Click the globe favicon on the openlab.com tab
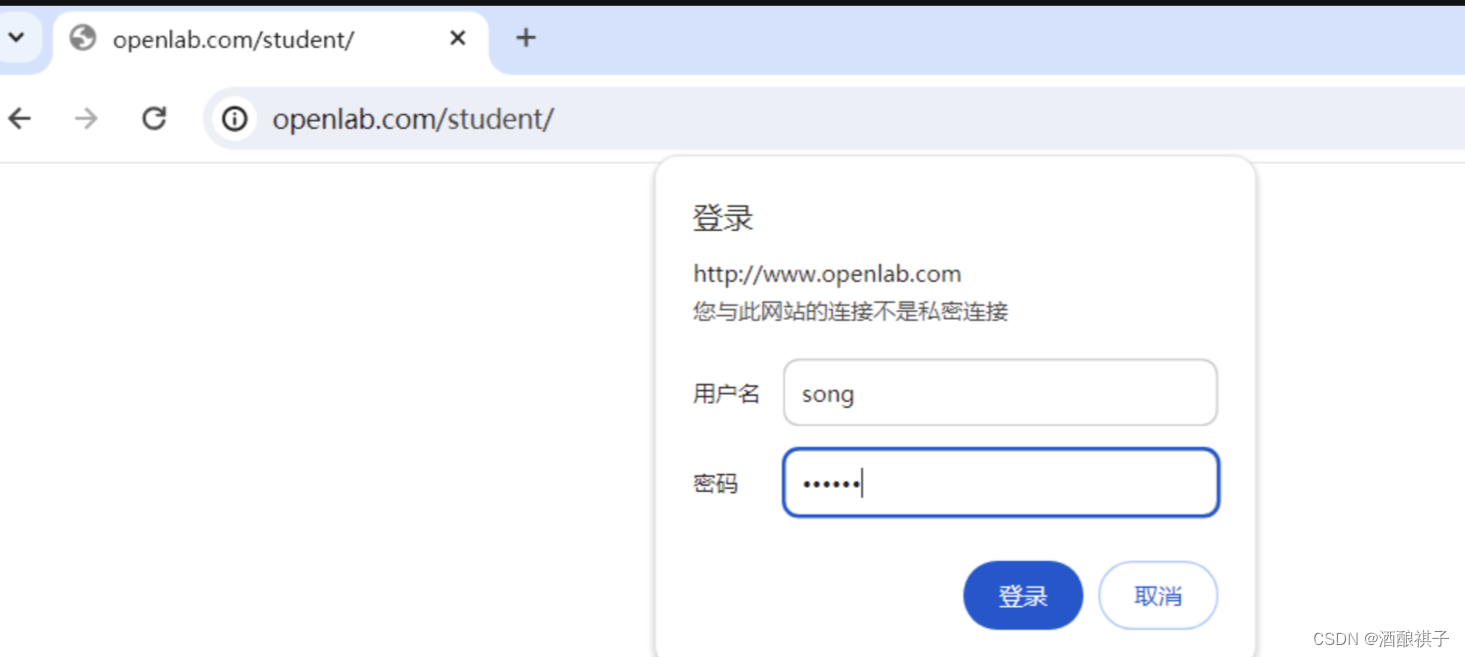The width and height of the screenshot is (1465, 657). tap(82, 39)
